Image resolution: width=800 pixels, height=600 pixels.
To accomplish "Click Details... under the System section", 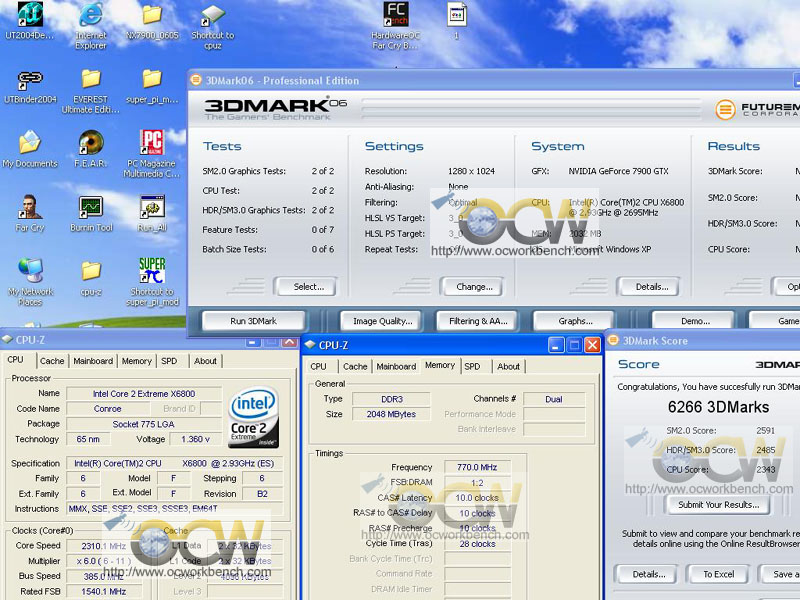I will click(649, 287).
